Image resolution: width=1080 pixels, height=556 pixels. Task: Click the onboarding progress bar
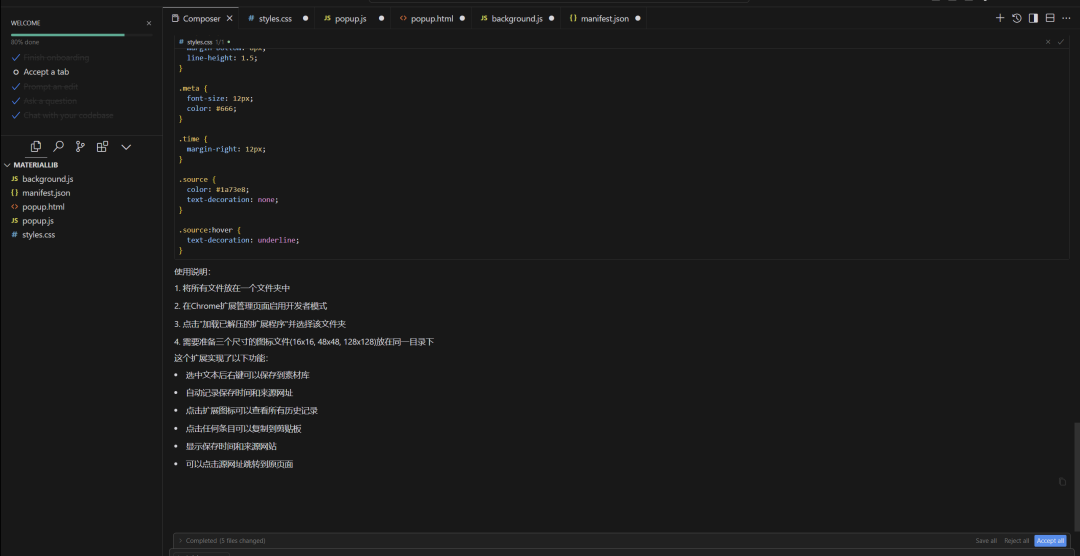coord(81,34)
